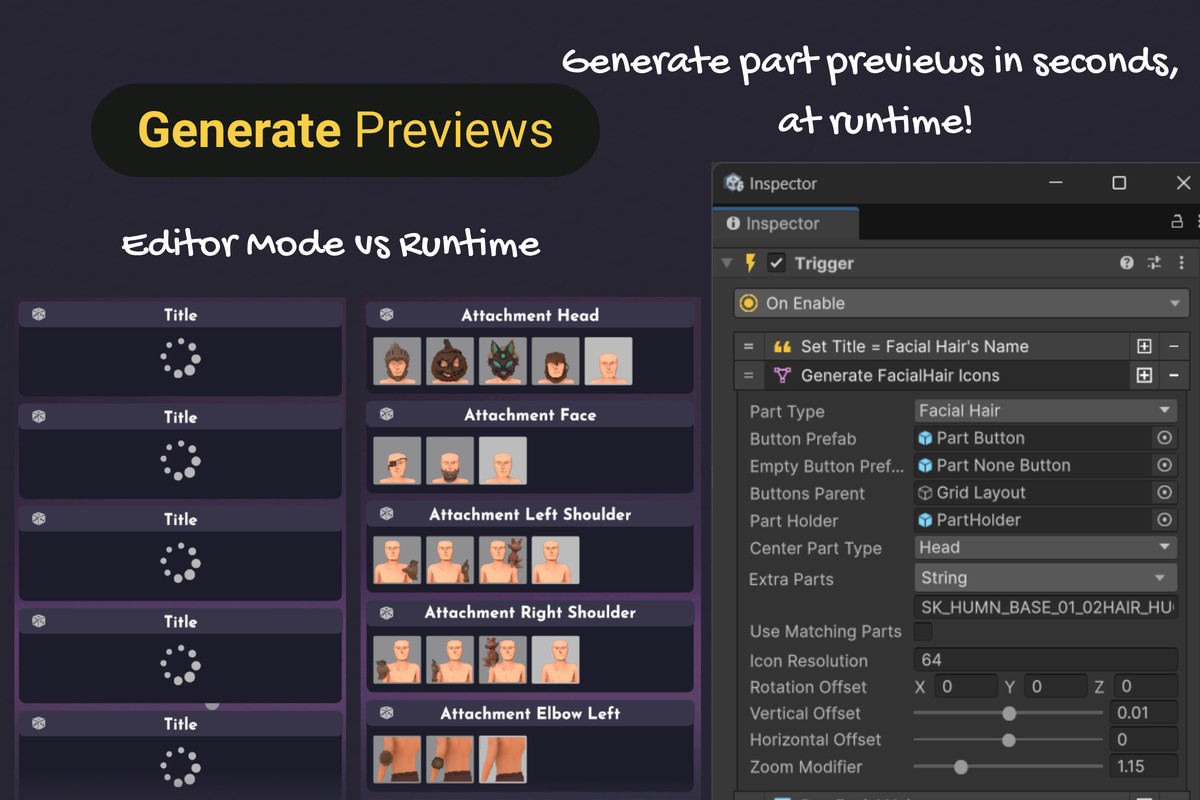Uncheck the Trigger component enable checkbox
The image size is (1200, 800).
[775, 263]
